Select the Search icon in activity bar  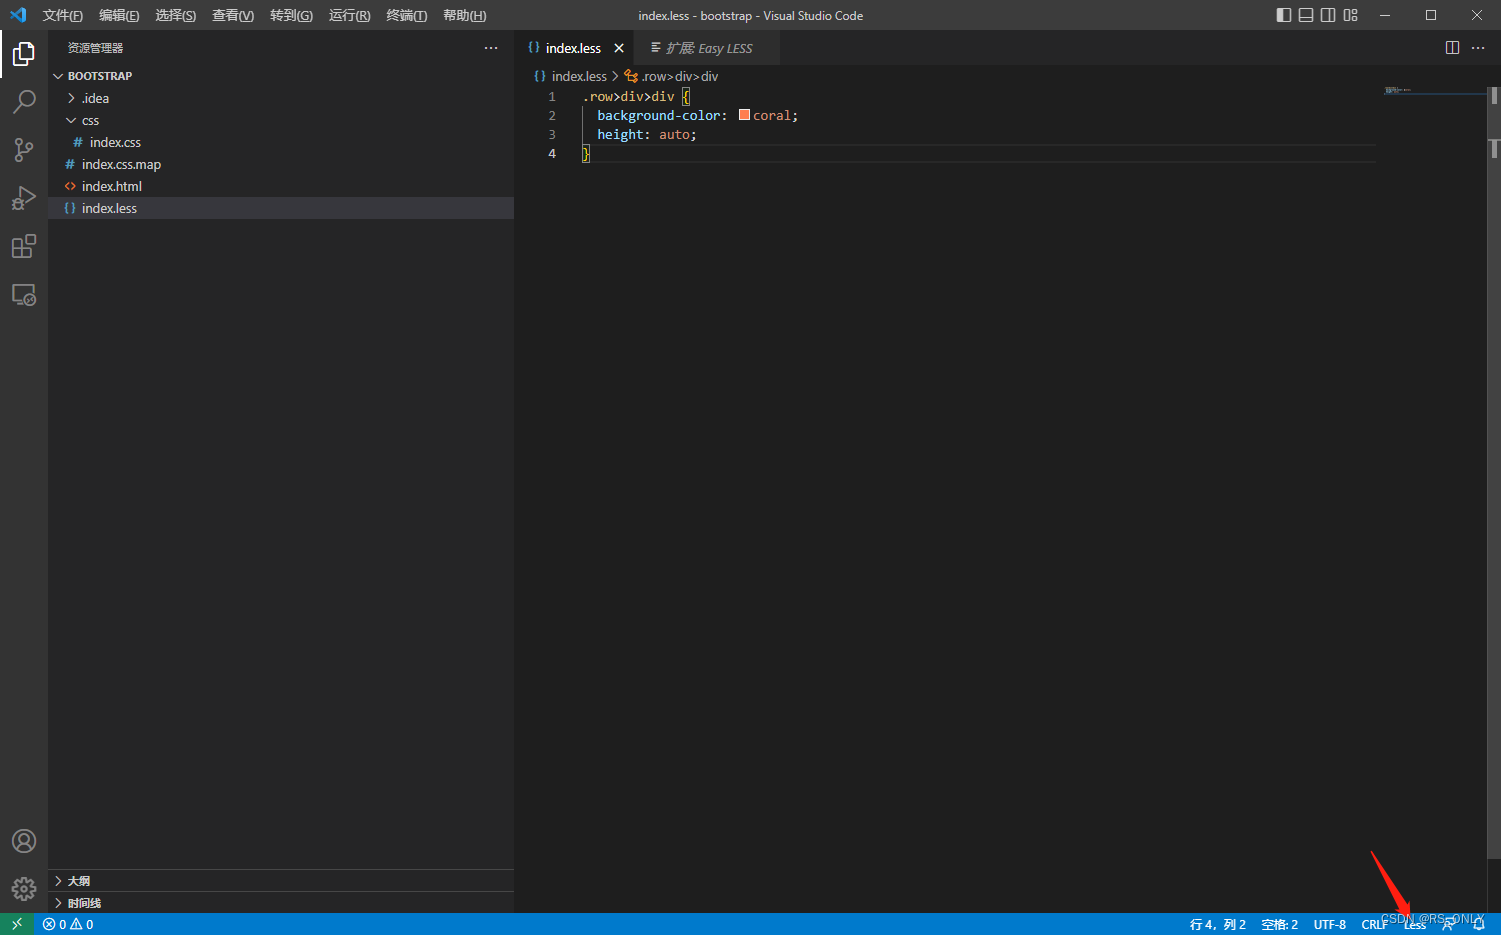(x=23, y=101)
